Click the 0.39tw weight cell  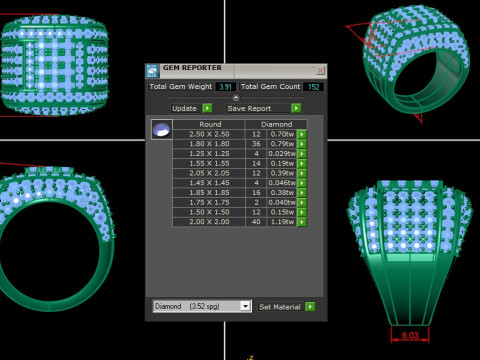coord(282,173)
